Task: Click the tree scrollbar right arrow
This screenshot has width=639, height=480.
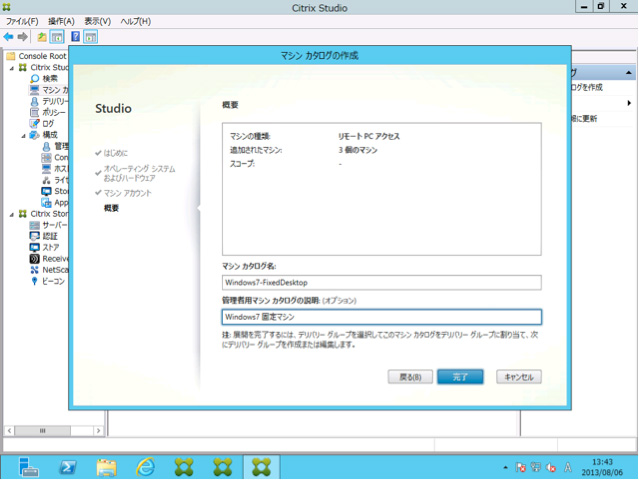Action: pos(98,431)
